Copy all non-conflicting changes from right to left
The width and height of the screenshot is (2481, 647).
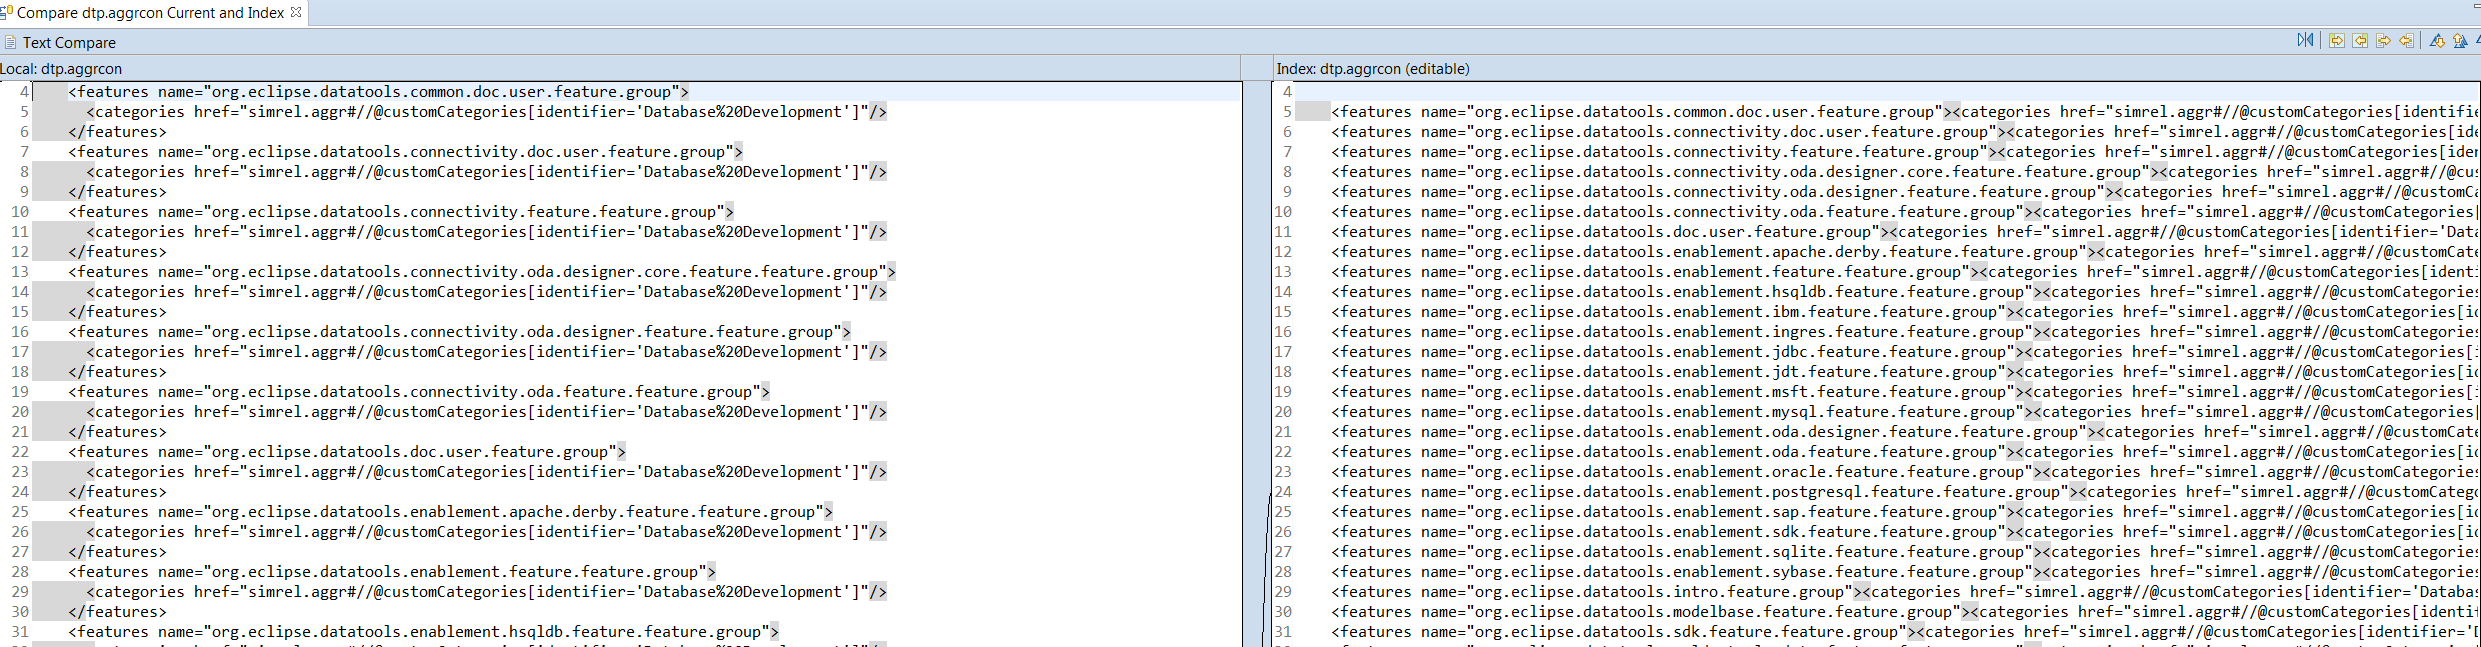2360,41
